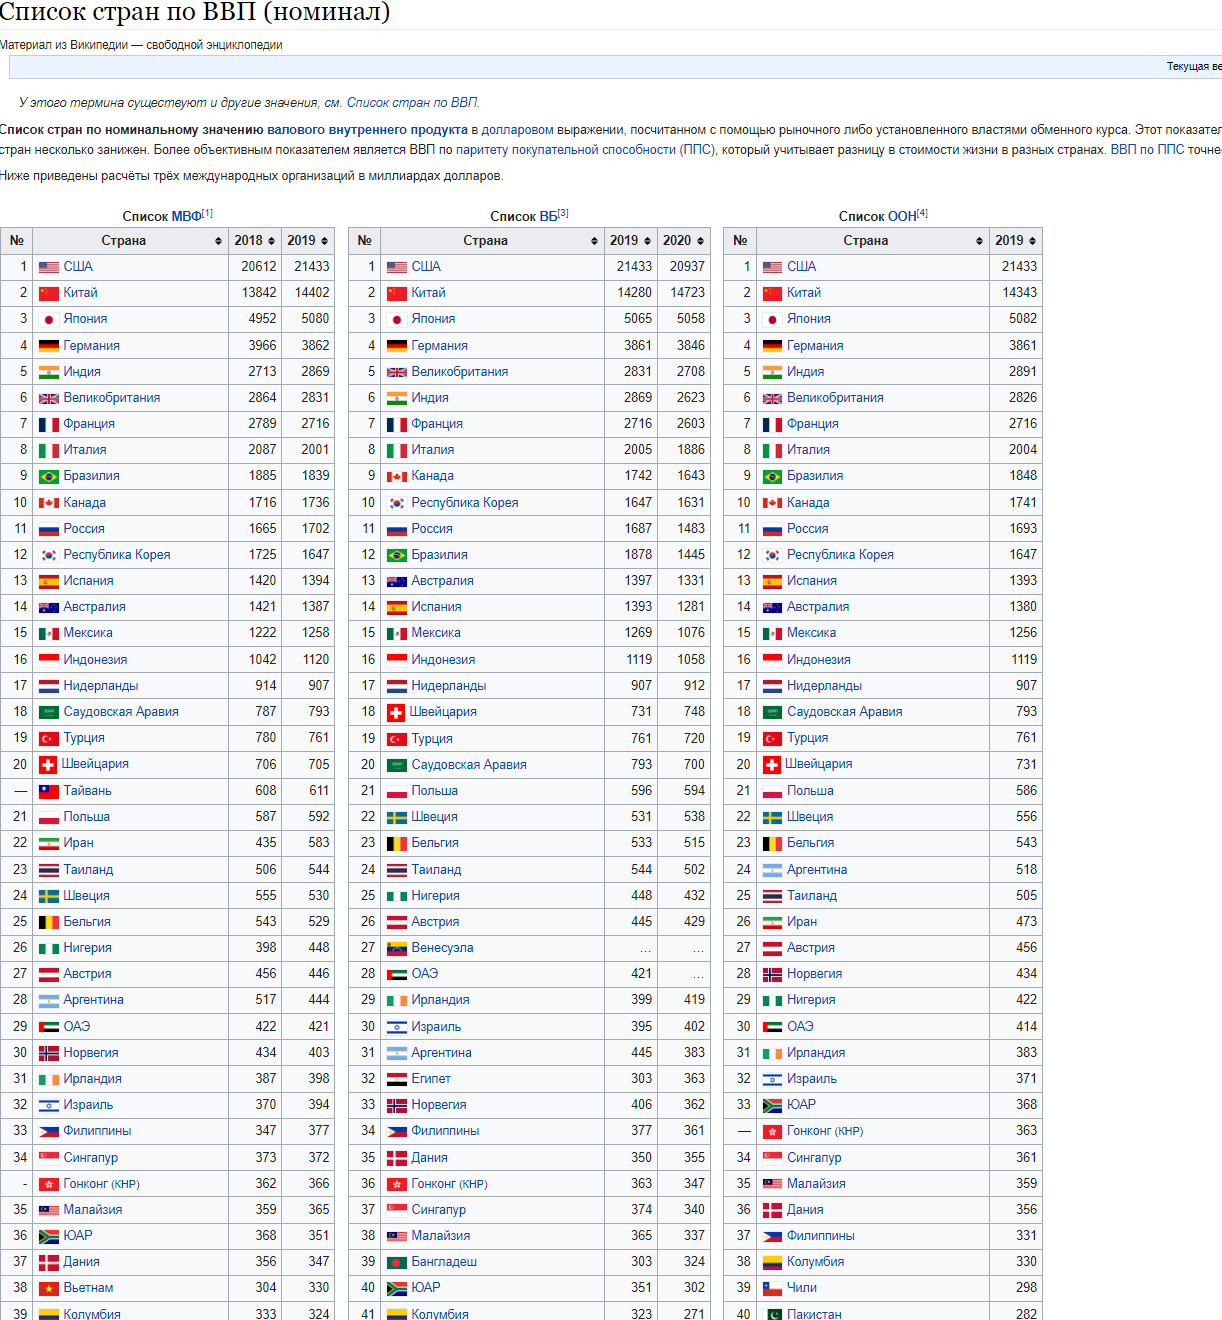Open 'паритету покупательной способности (ППС)' link
The width and height of the screenshot is (1222, 1320).
[x=585, y=150]
